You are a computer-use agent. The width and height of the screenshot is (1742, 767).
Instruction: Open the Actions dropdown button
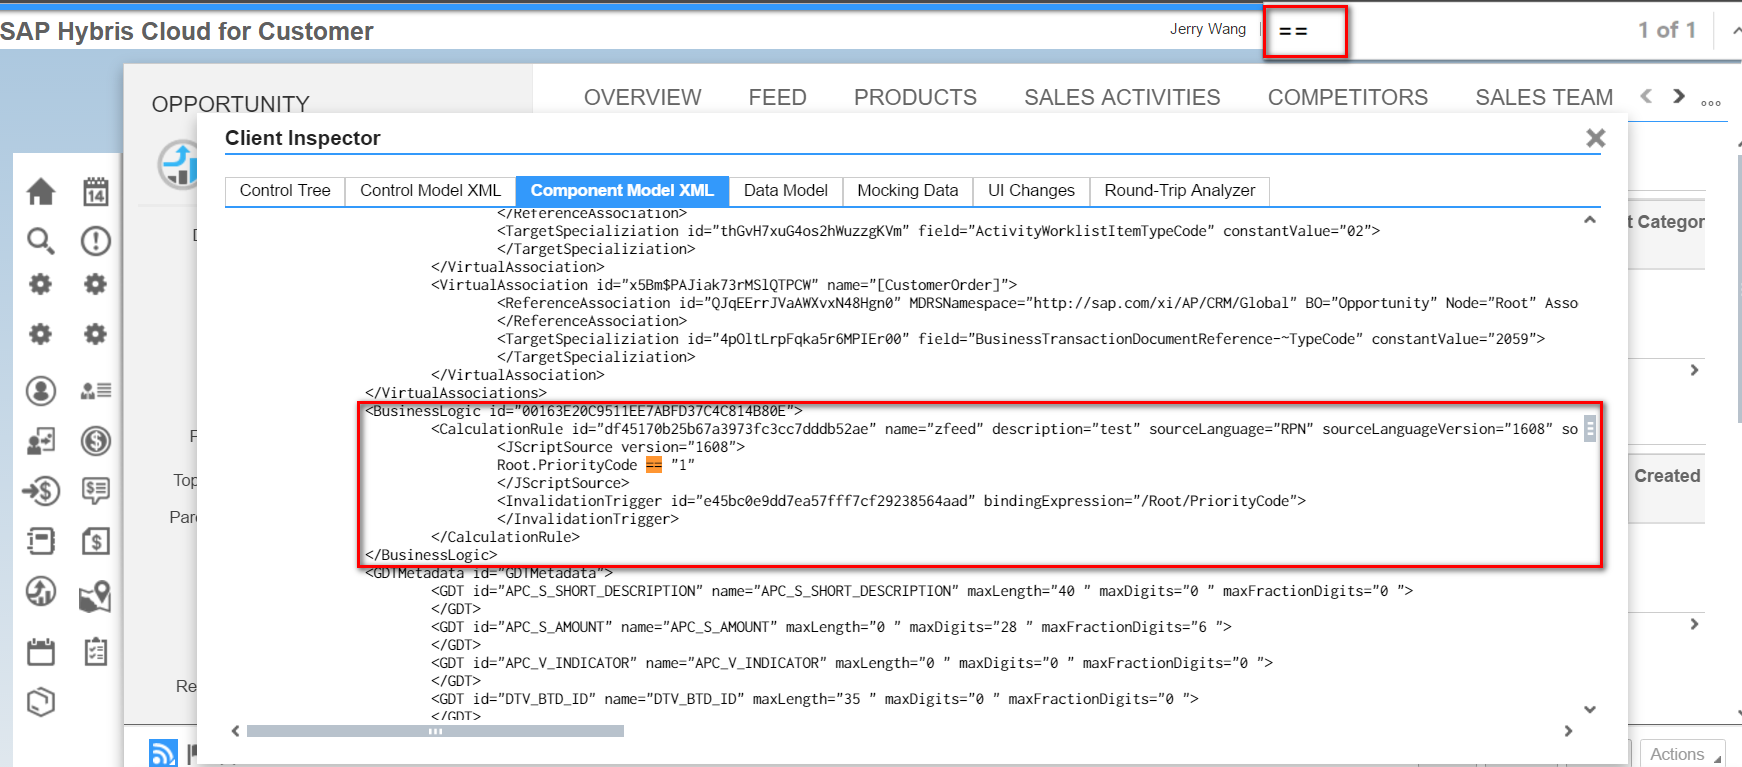pos(1684,754)
